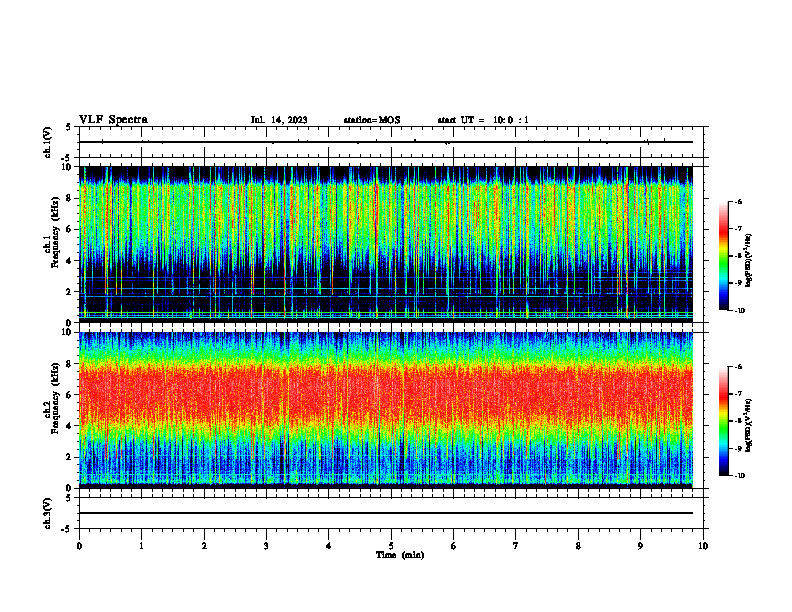Click the time axis tick label "4"

tap(329, 546)
